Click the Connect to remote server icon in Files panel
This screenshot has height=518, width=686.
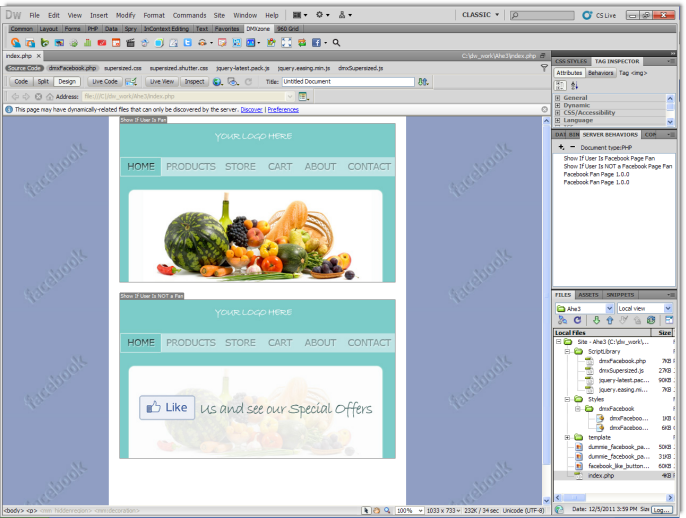point(563,320)
